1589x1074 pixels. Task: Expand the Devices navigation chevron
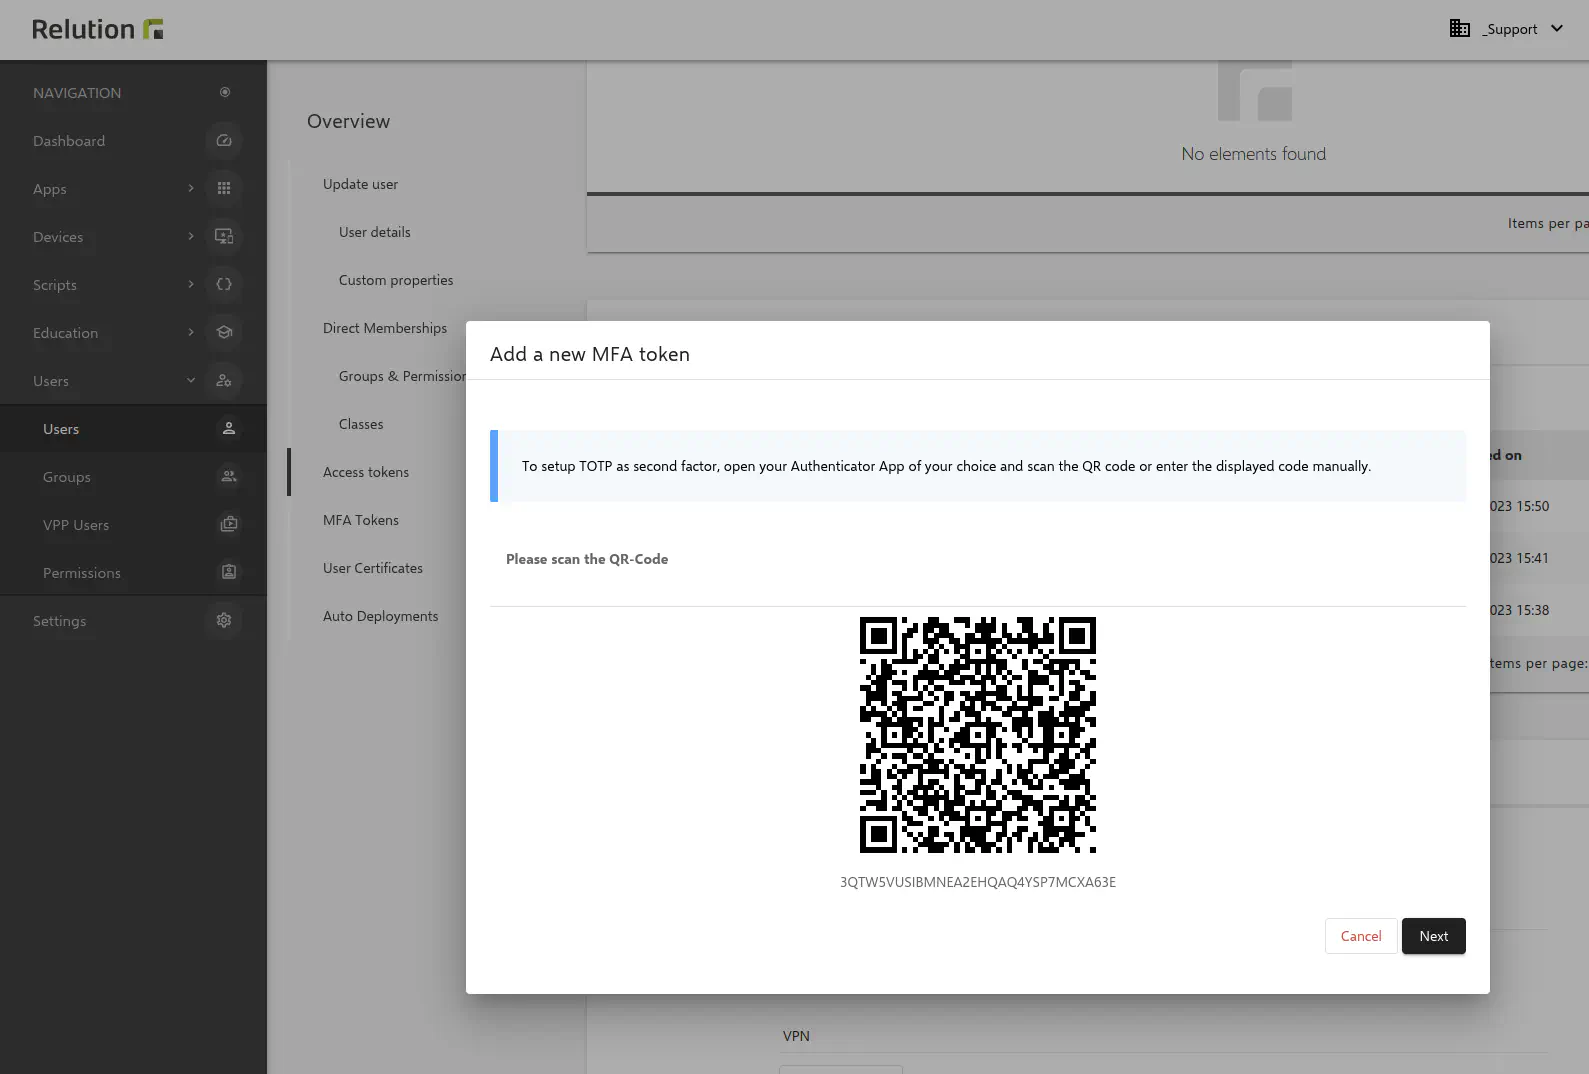(x=191, y=237)
